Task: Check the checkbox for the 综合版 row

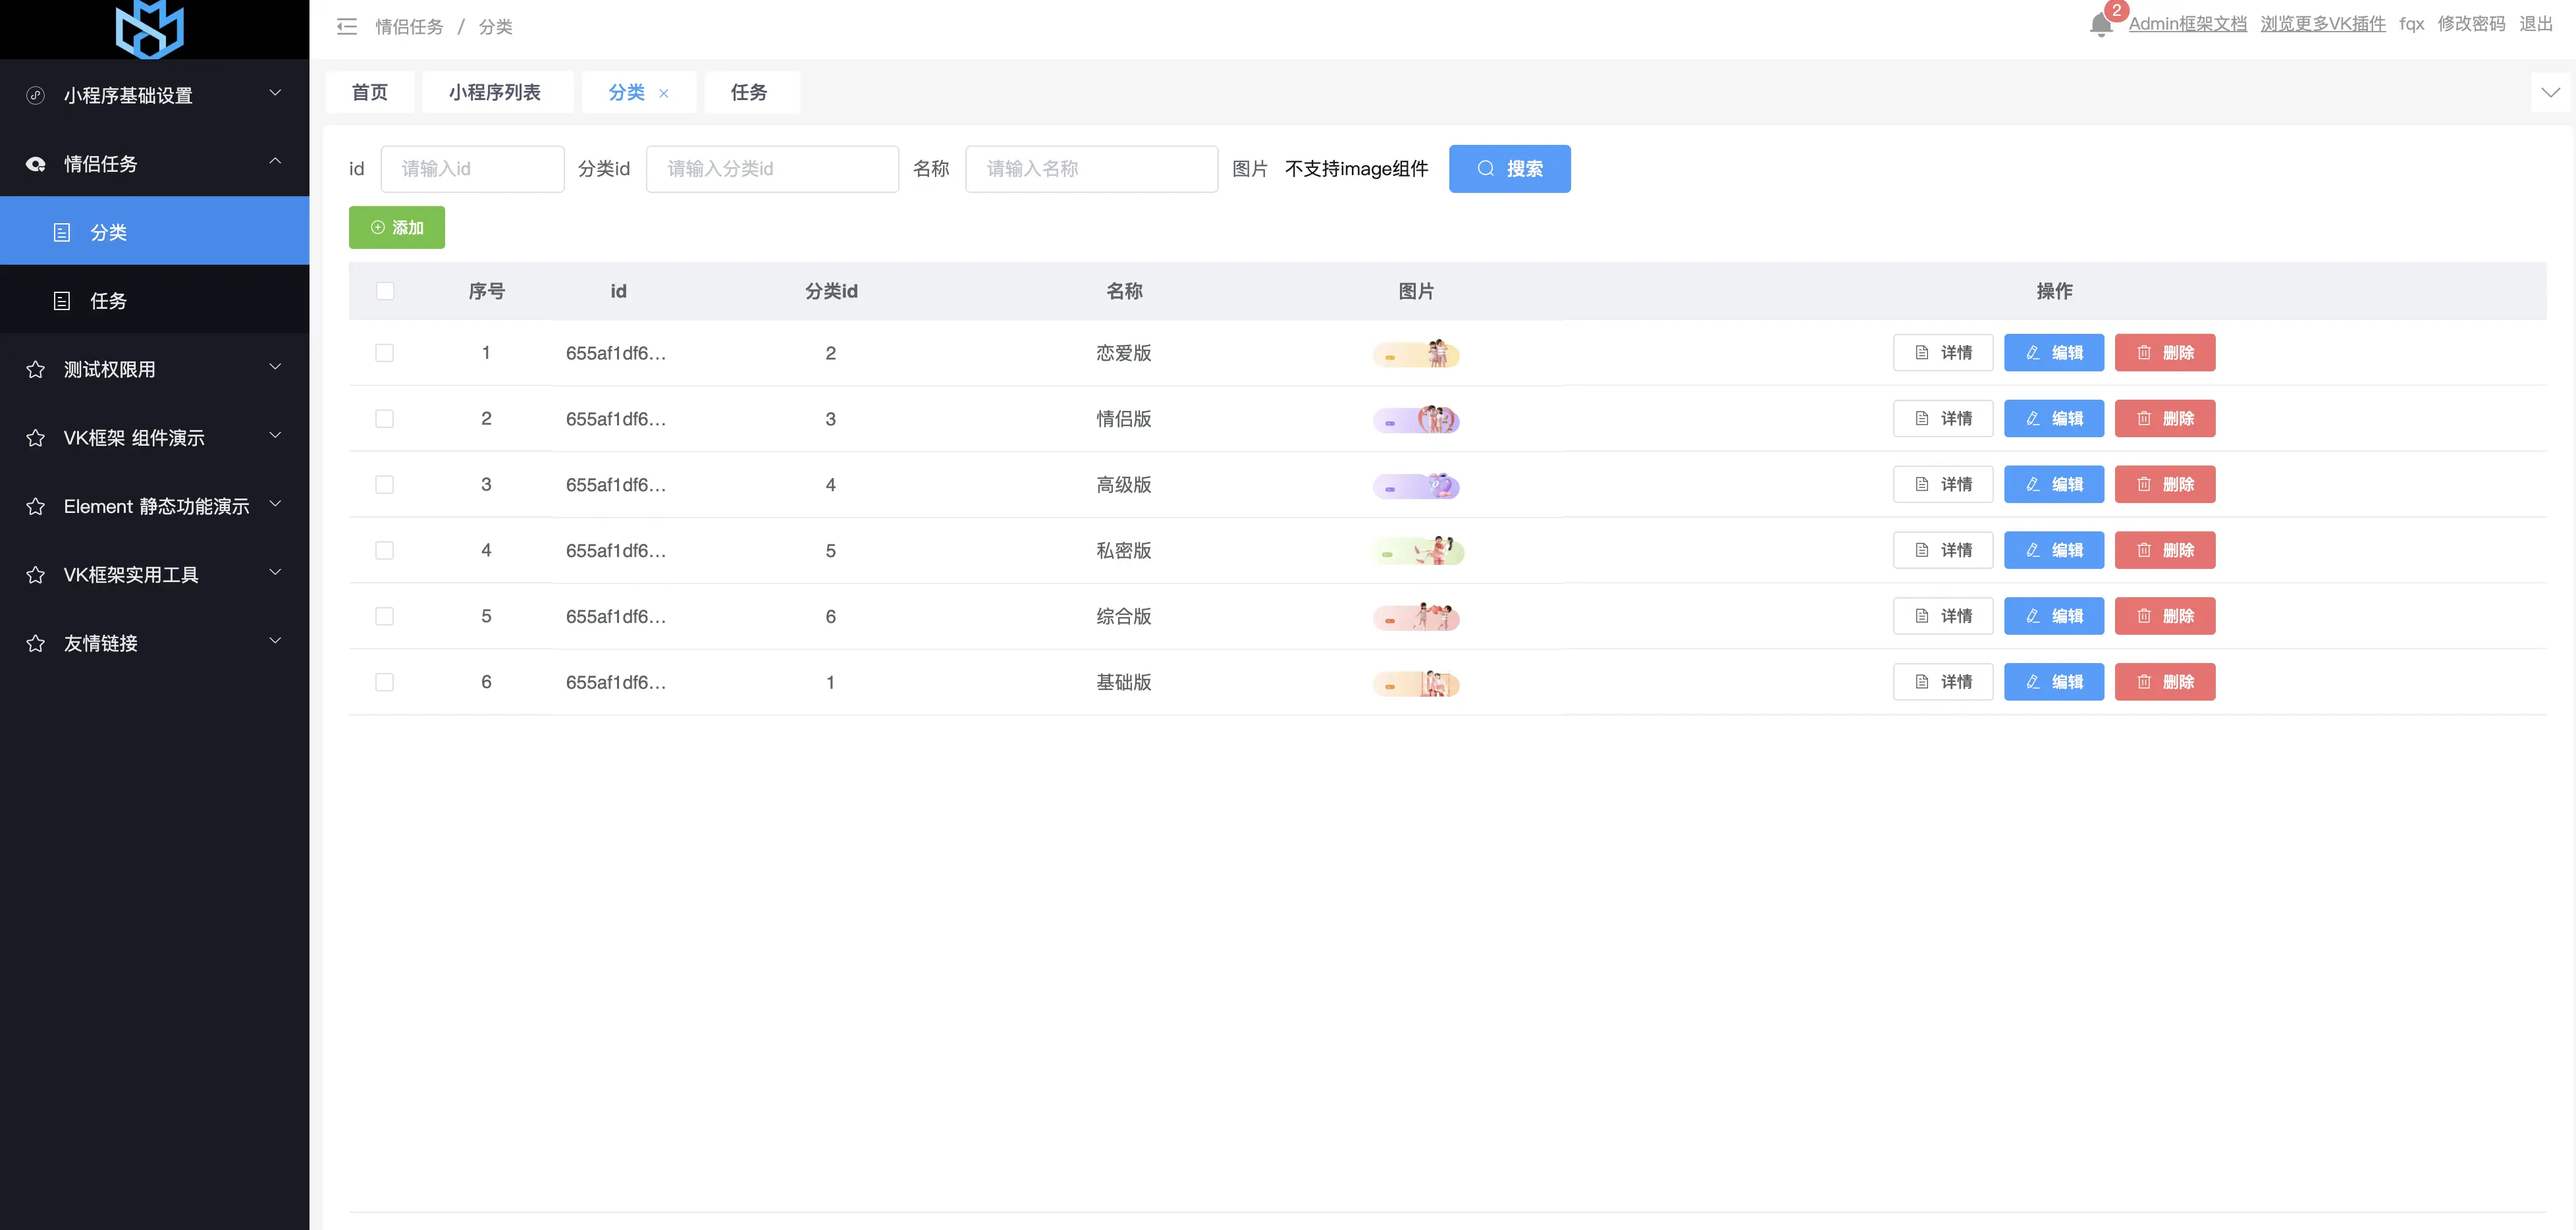Action: (x=385, y=616)
